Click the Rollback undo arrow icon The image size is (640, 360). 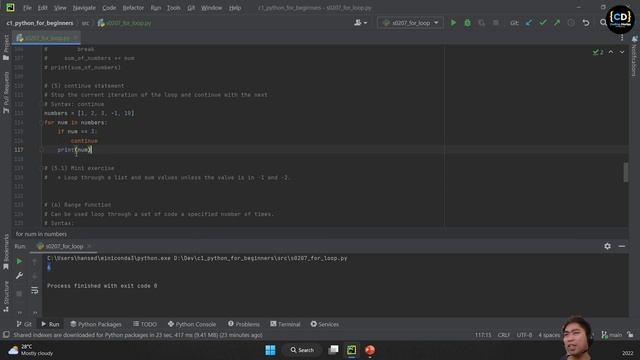click(x=586, y=23)
